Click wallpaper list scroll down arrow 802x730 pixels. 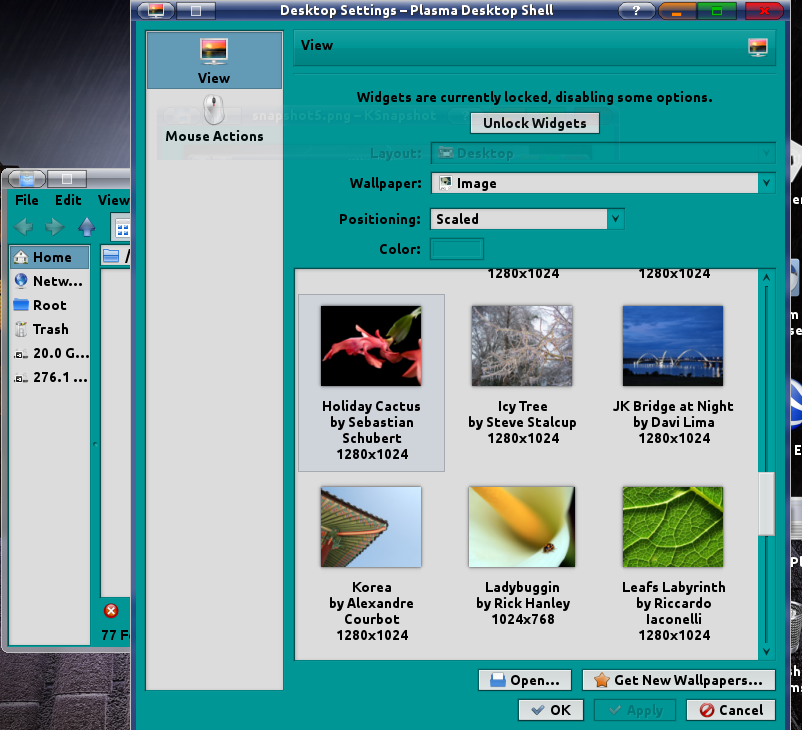point(766,651)
